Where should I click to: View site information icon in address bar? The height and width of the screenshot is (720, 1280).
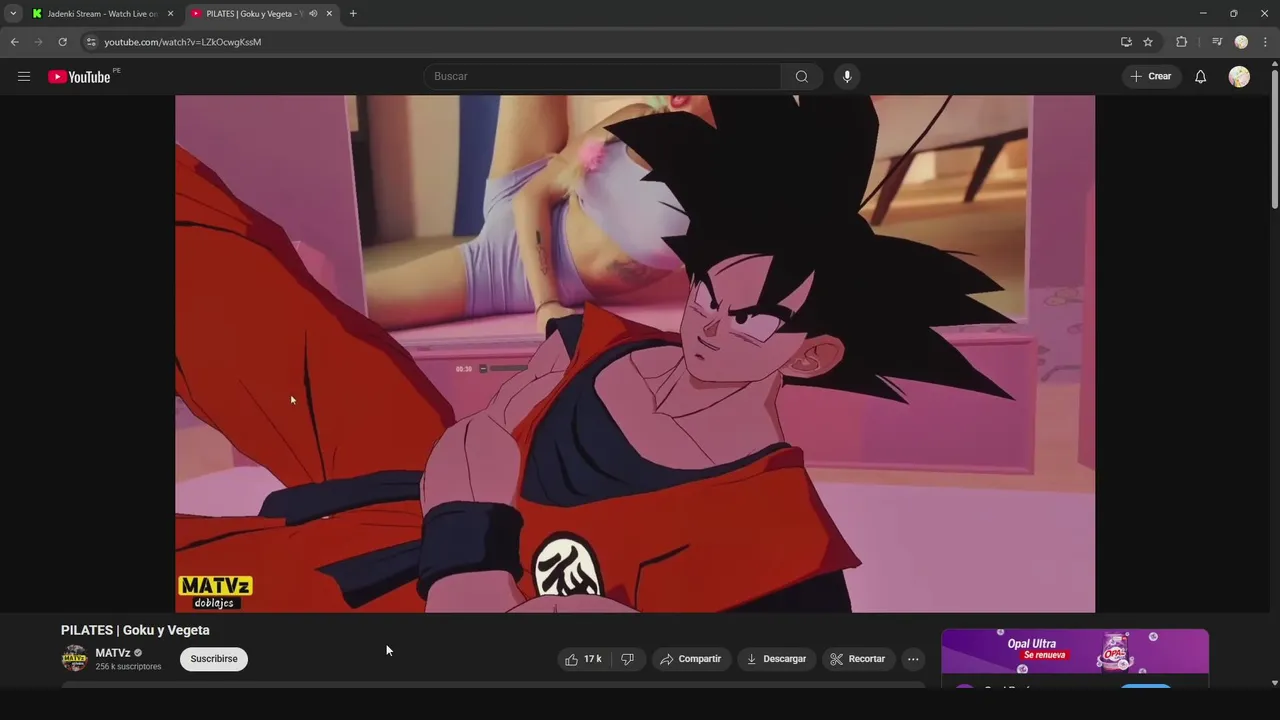pos(91,42)
